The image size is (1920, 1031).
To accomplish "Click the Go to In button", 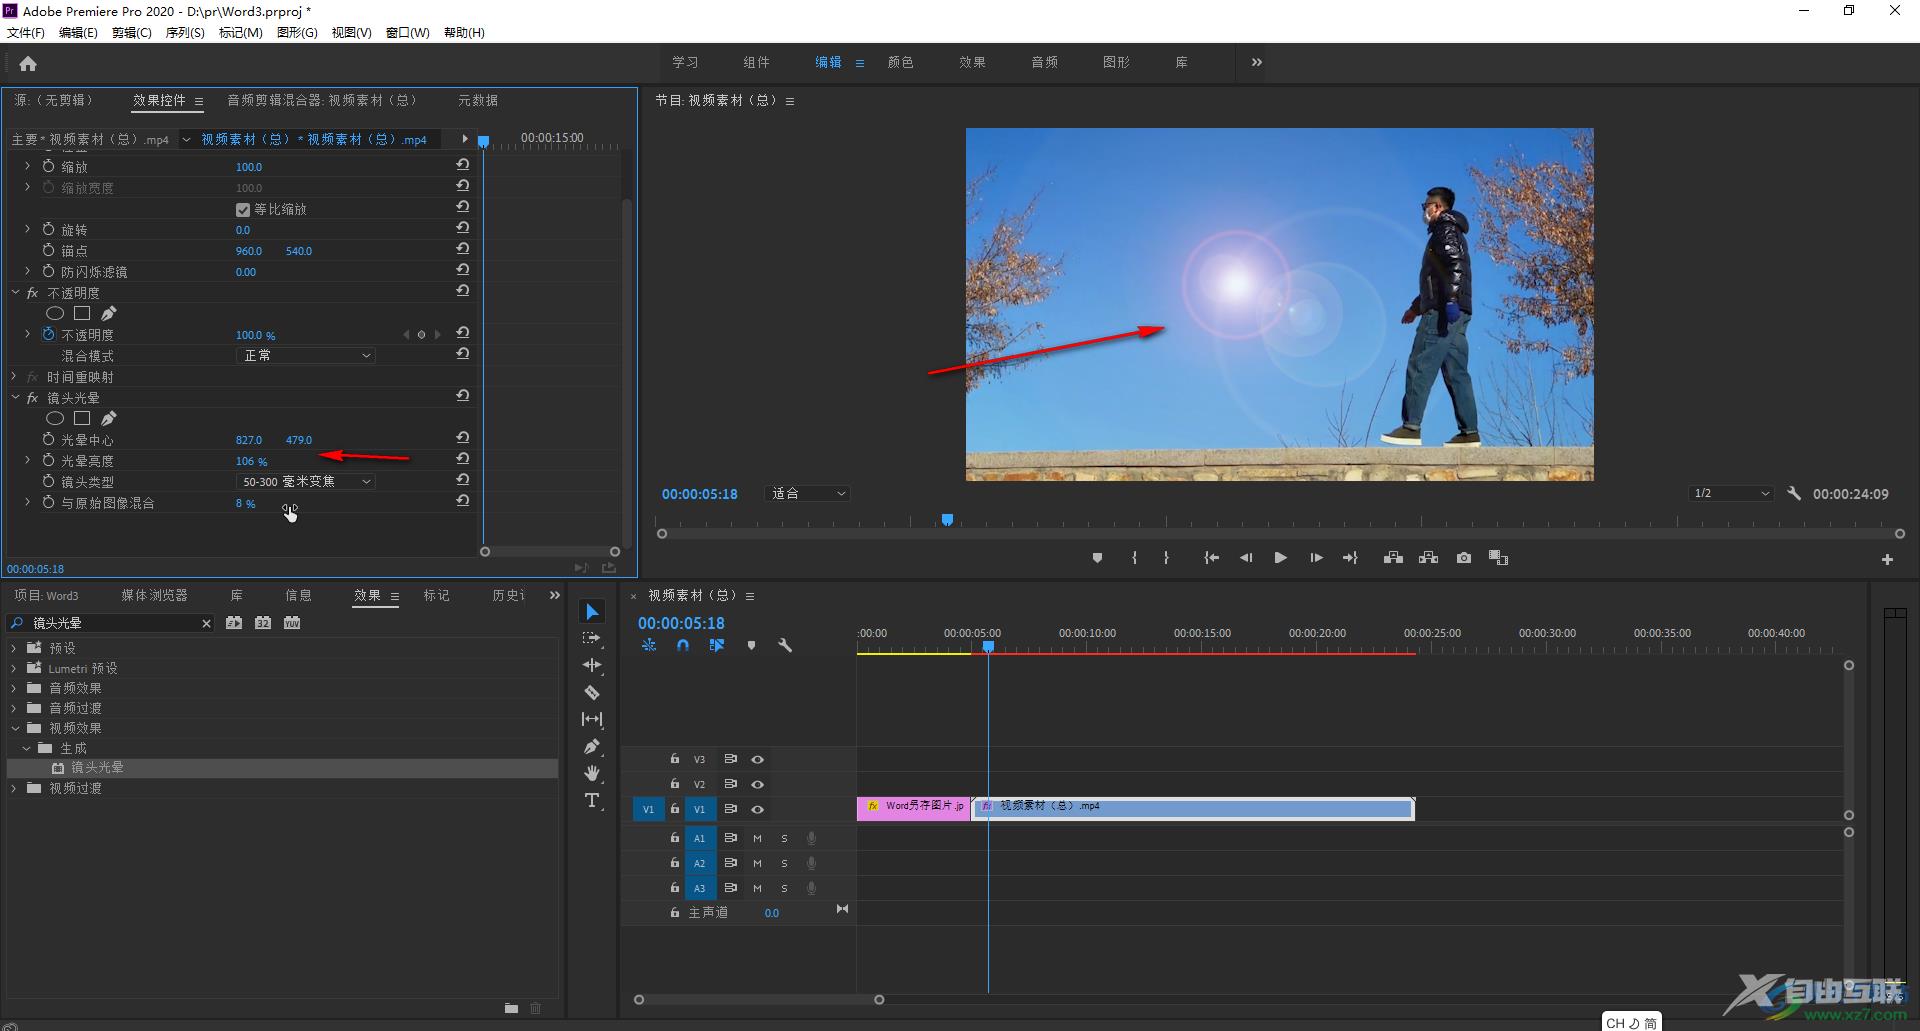I will [1211, 558].
